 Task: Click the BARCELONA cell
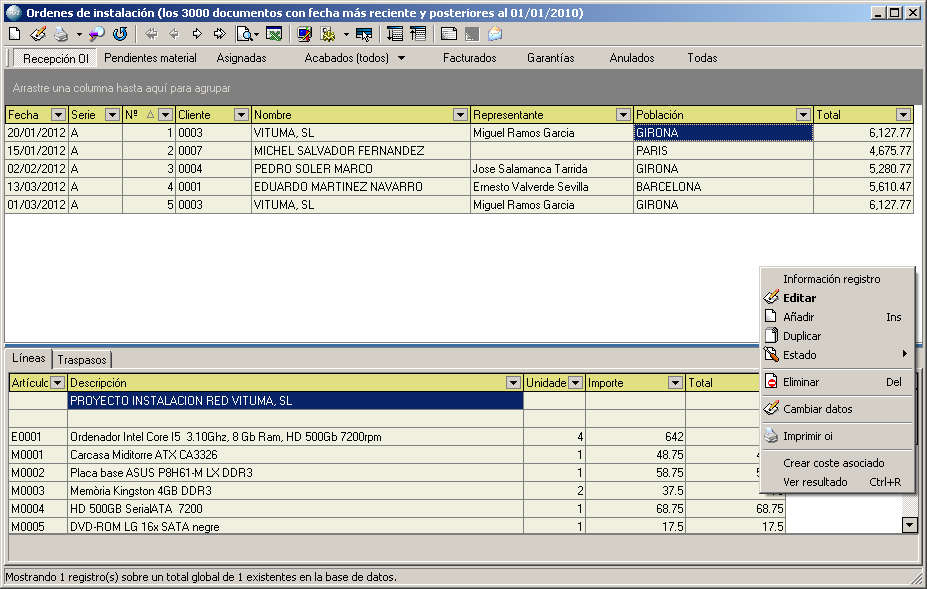pos(723,187)
